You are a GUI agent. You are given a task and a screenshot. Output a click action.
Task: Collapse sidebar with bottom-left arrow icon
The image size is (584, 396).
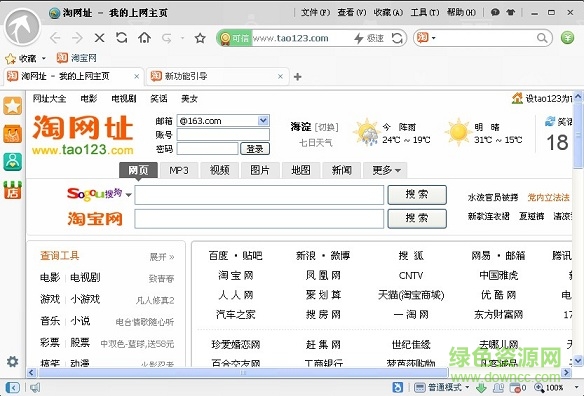pyautogui.click(x=12, y=387)
